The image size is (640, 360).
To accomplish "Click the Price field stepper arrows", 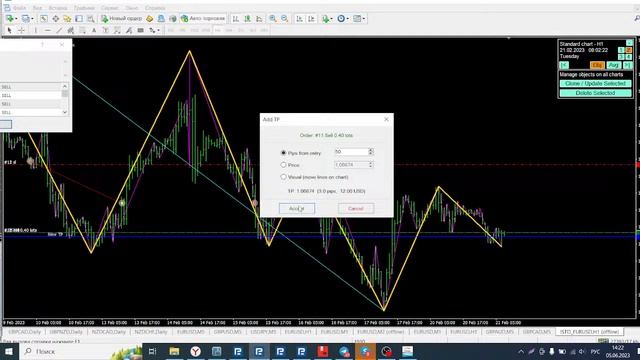I will coord(371,164).
